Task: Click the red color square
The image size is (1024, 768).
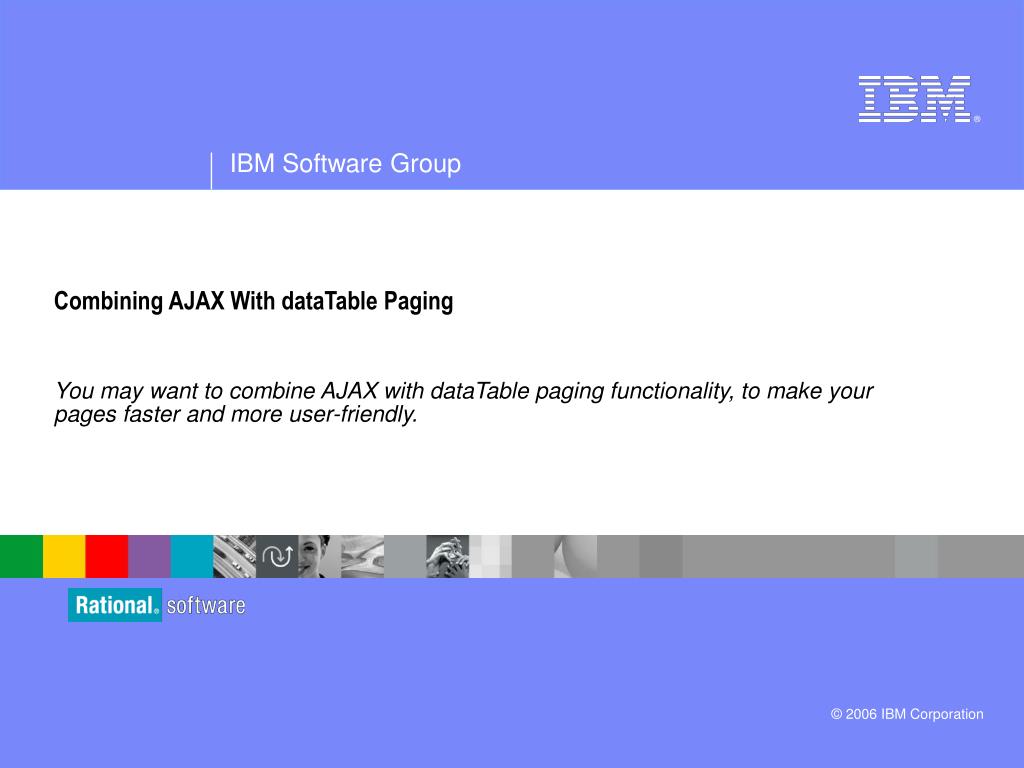Action: tap(106, 556)
